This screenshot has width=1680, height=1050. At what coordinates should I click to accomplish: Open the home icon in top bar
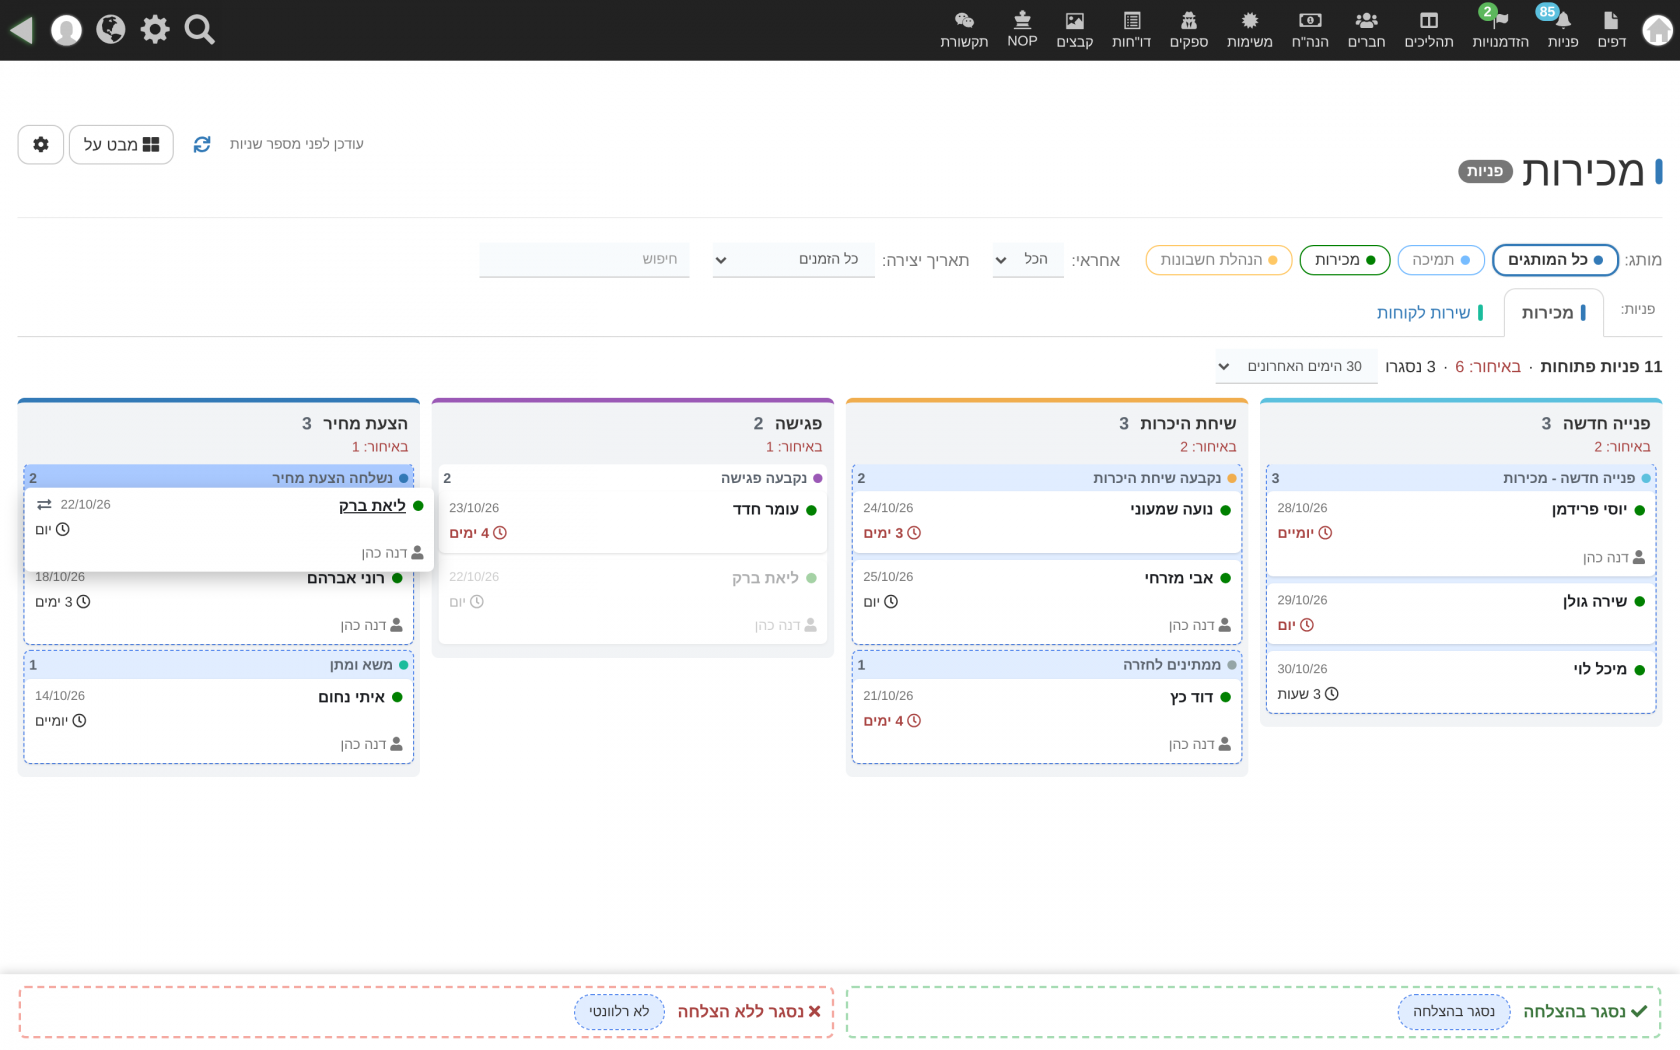click(x=1657, y=30)
